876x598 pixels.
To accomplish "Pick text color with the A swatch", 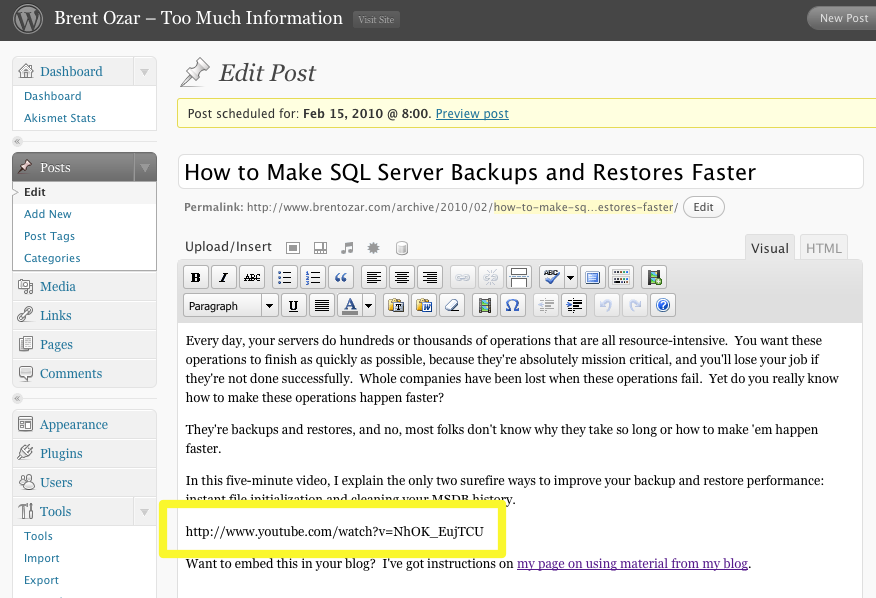I will click(x=349, y=306).
